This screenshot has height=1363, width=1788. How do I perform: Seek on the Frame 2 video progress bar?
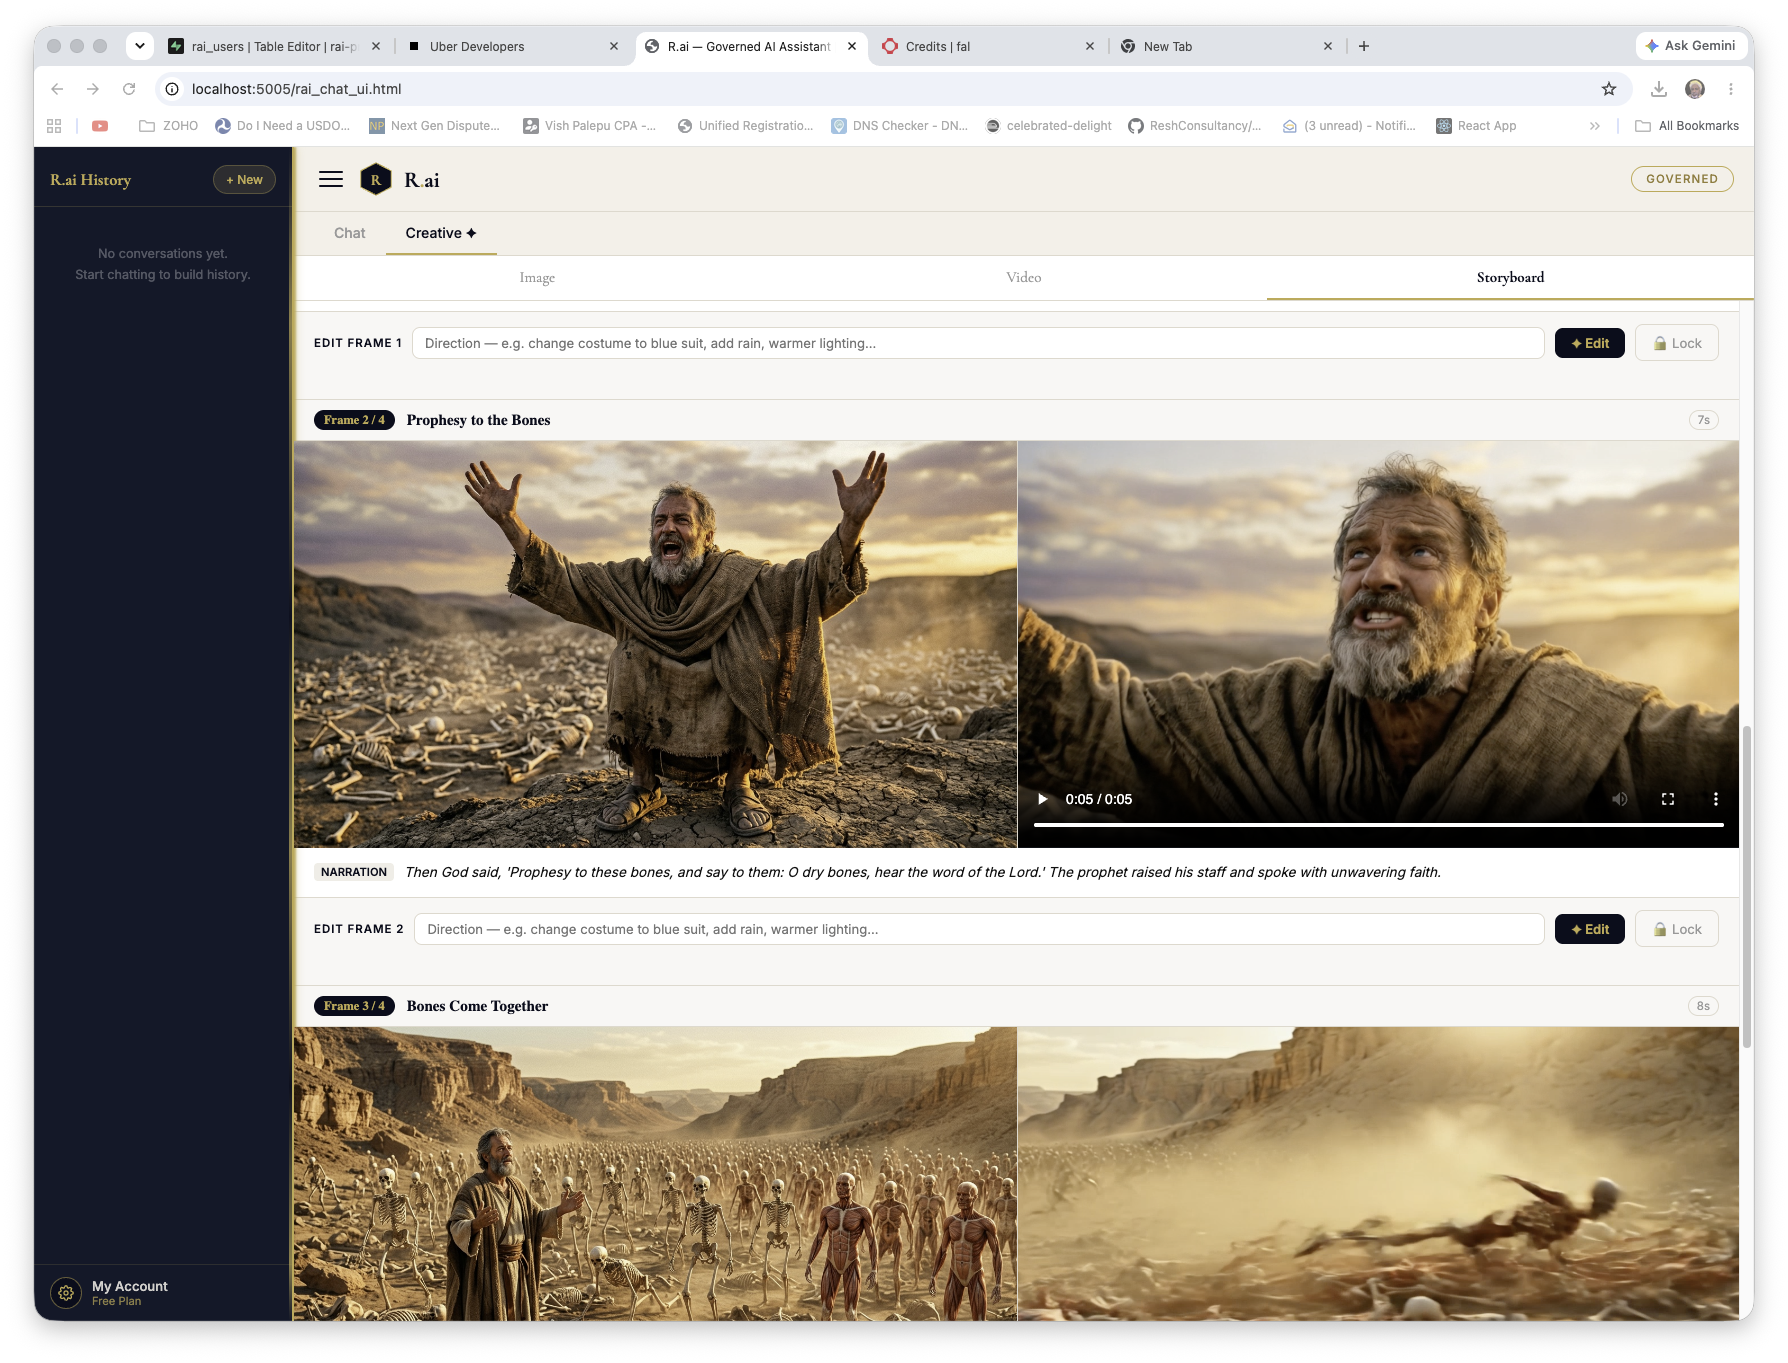point(1378,825)
